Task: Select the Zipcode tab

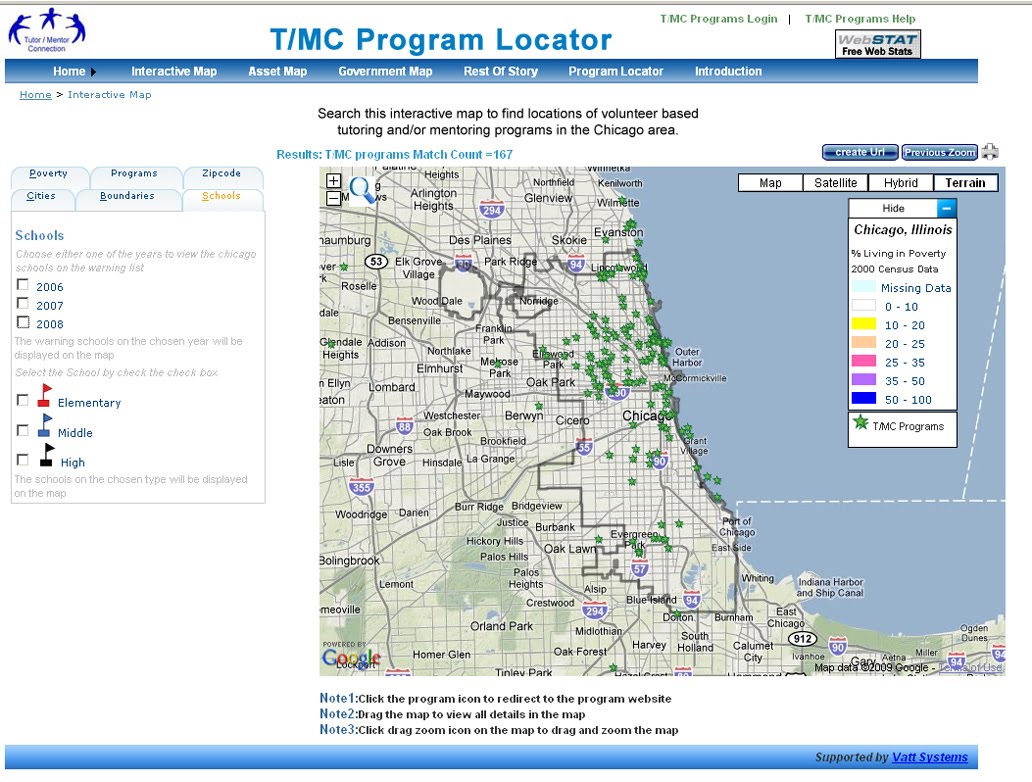Action: [221, 174]
